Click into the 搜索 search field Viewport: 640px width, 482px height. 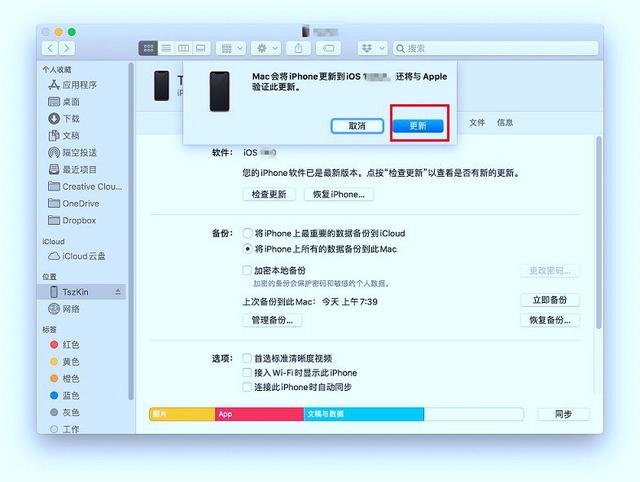tap(496, 49)
